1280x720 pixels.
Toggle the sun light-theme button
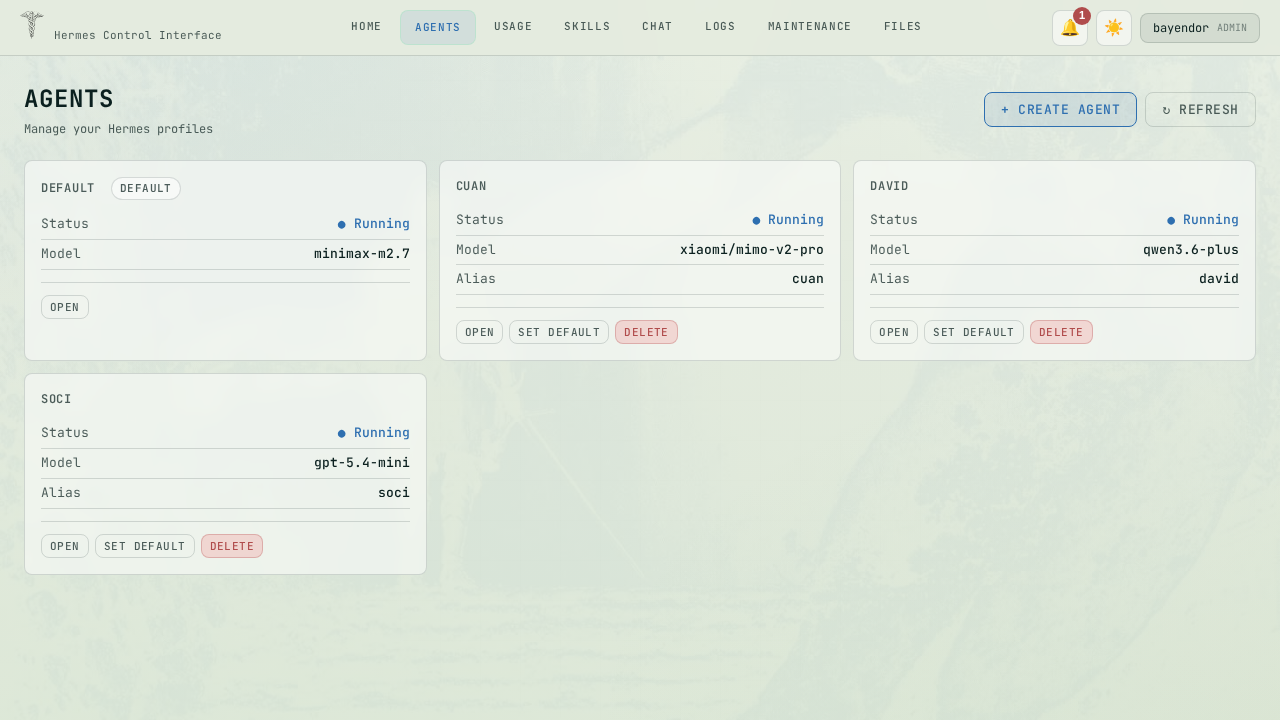1114,28
